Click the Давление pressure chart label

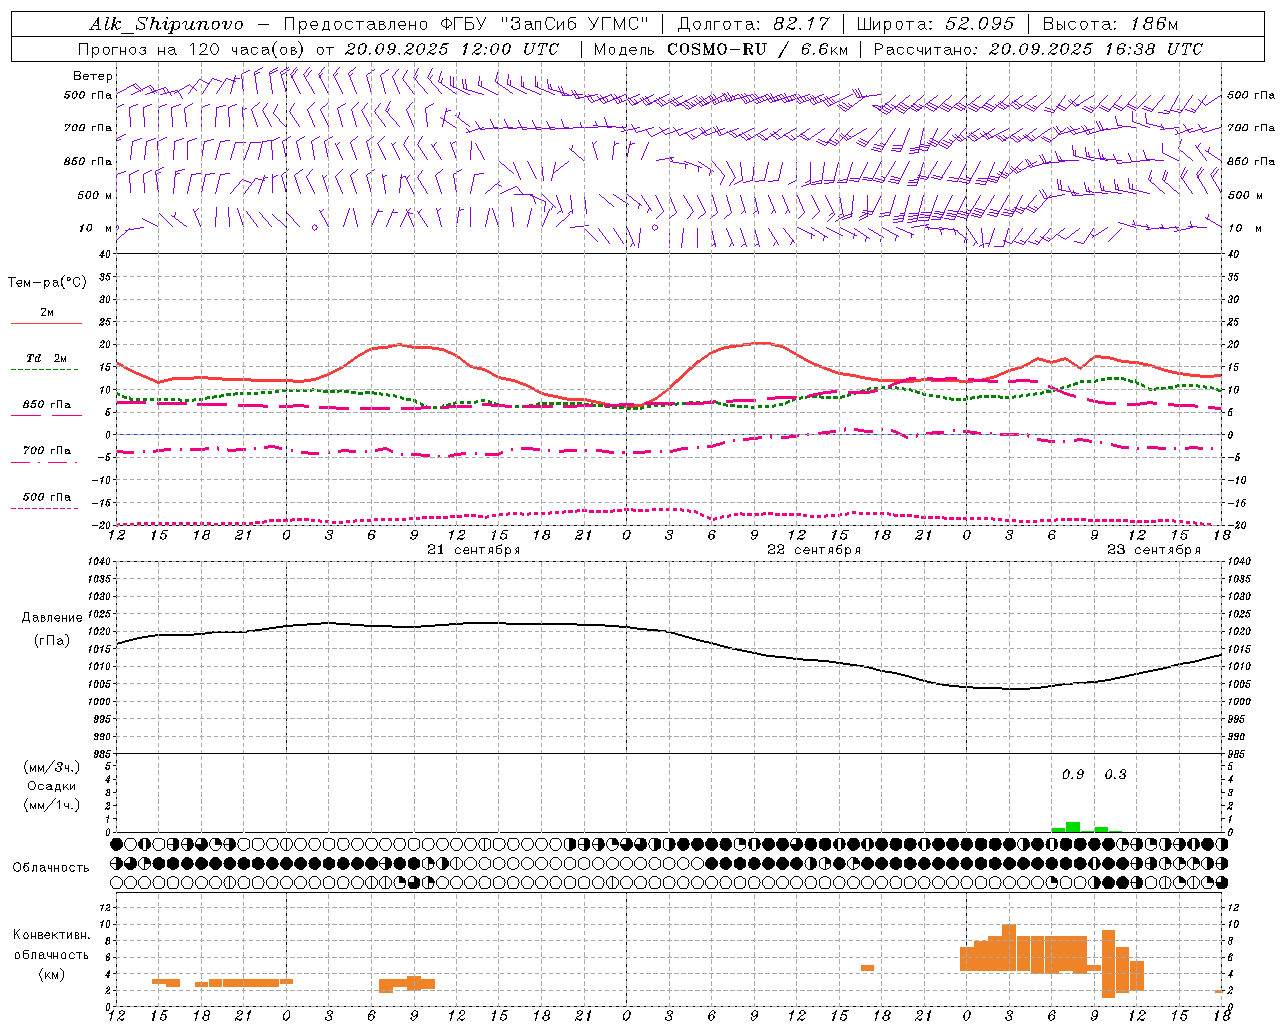click(x=52, y=617)
